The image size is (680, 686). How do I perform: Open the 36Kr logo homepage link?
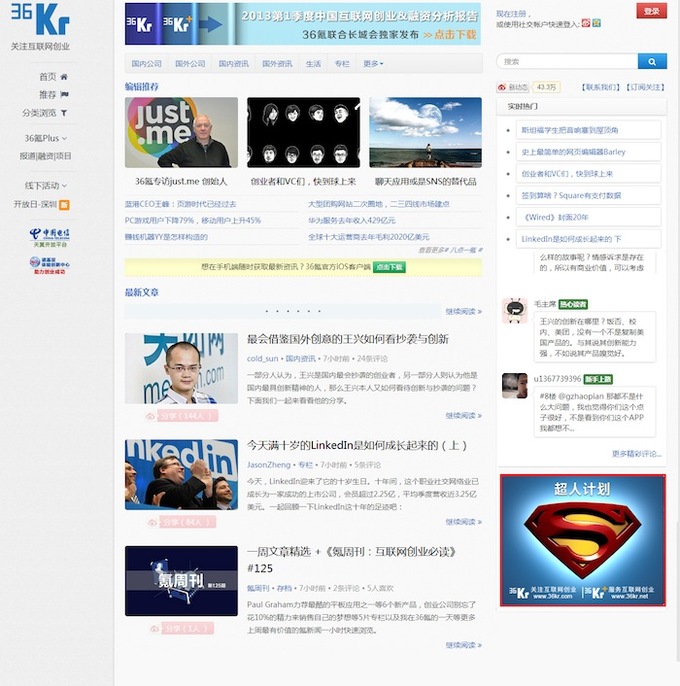pyautogui.click(x=40, y=19)
